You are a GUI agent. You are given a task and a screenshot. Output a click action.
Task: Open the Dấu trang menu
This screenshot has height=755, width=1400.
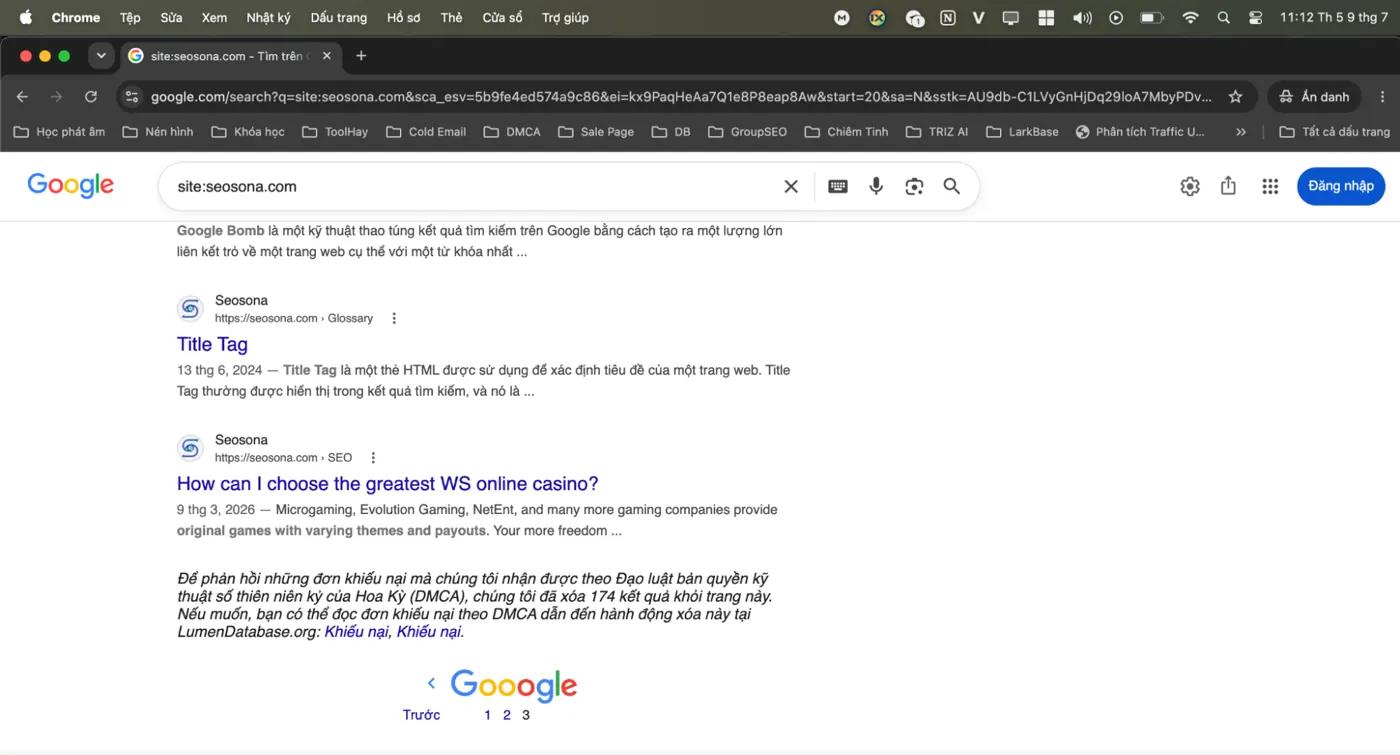[339, 17]
